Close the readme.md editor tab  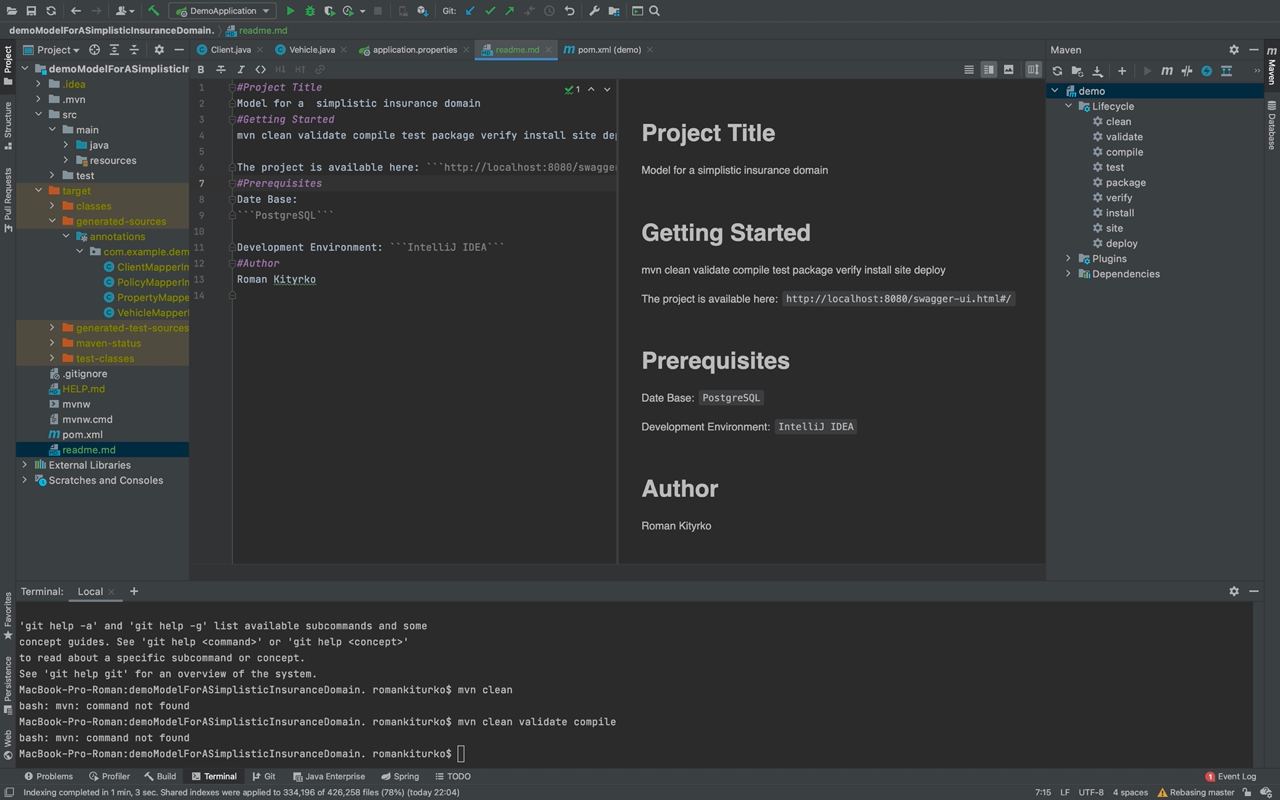point(549,49)
